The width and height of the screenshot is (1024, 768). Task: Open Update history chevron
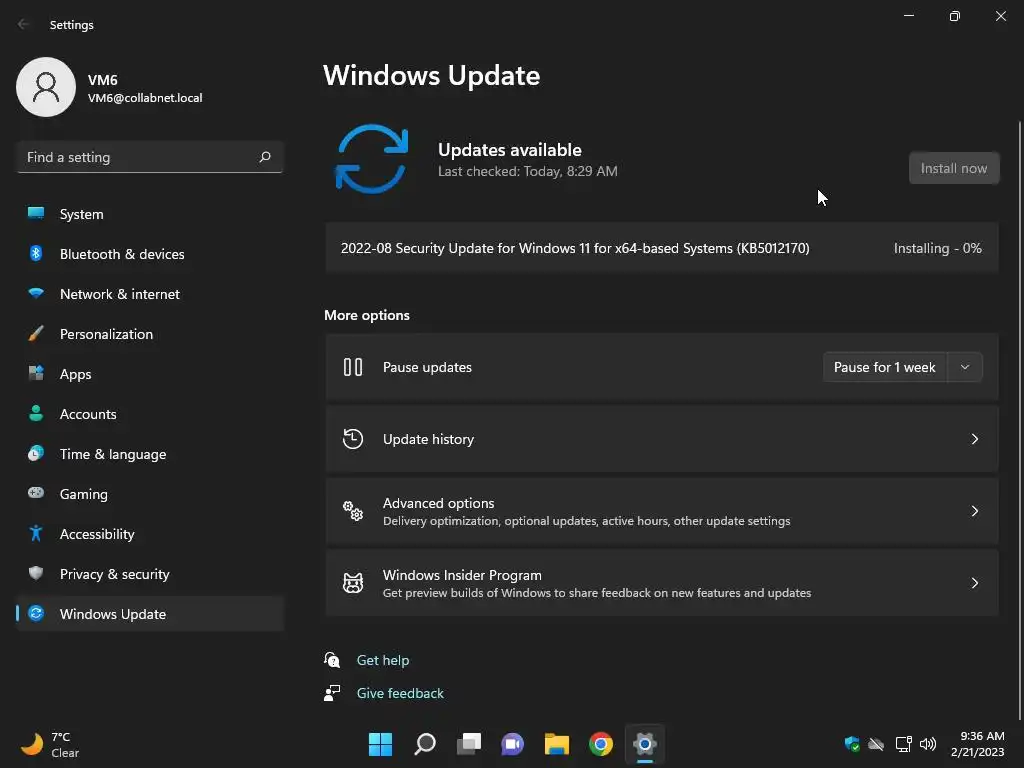974,439
